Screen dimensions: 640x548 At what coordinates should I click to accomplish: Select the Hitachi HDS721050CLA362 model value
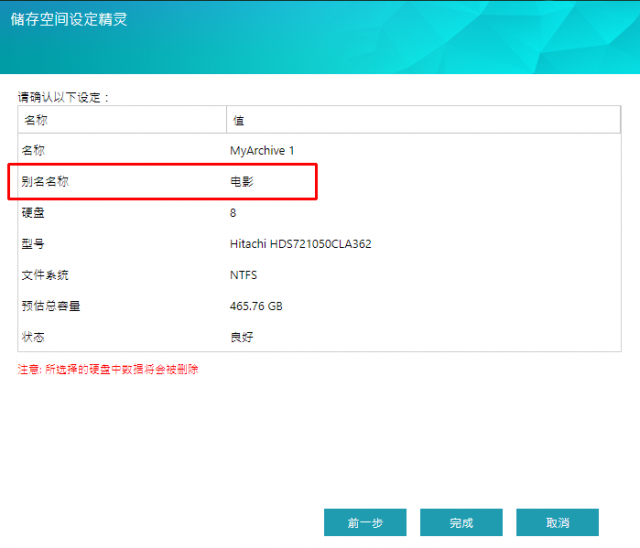pos(300,244)
